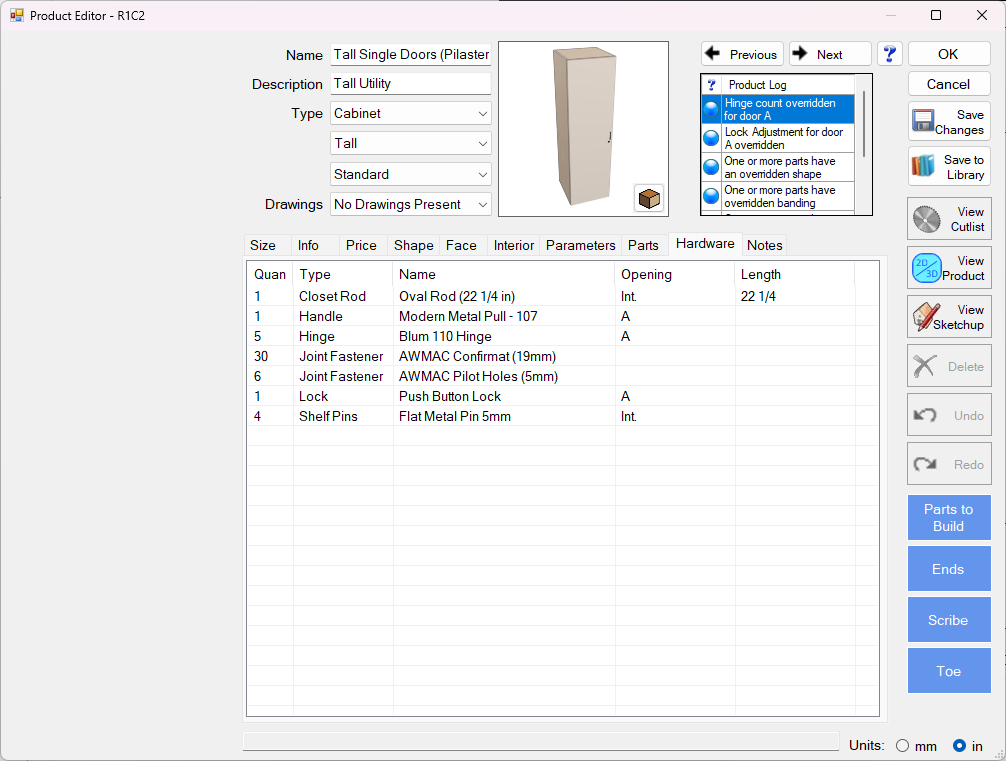1006x761 pixels.
Task: Select the mm units radio button
Action: pos(903,746)
